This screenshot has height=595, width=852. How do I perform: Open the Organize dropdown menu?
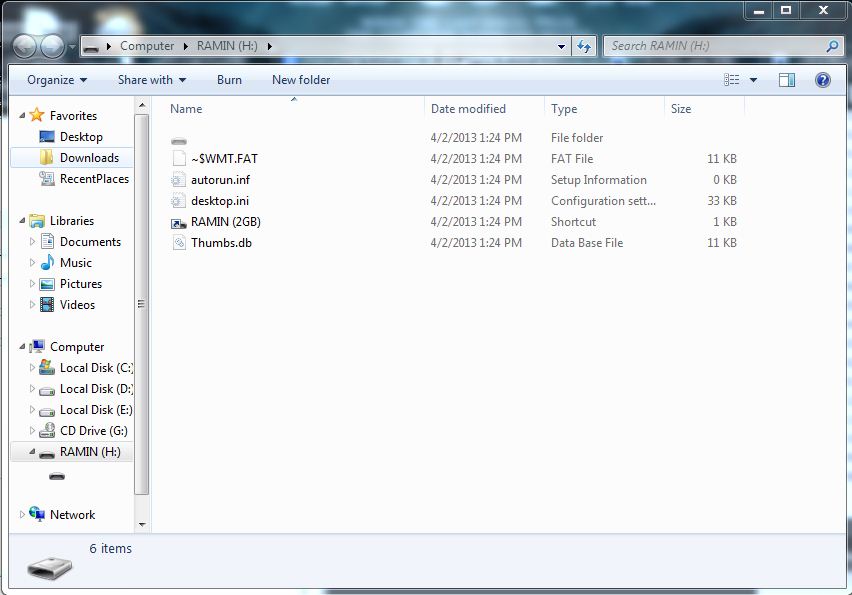(x=57, y=80)
